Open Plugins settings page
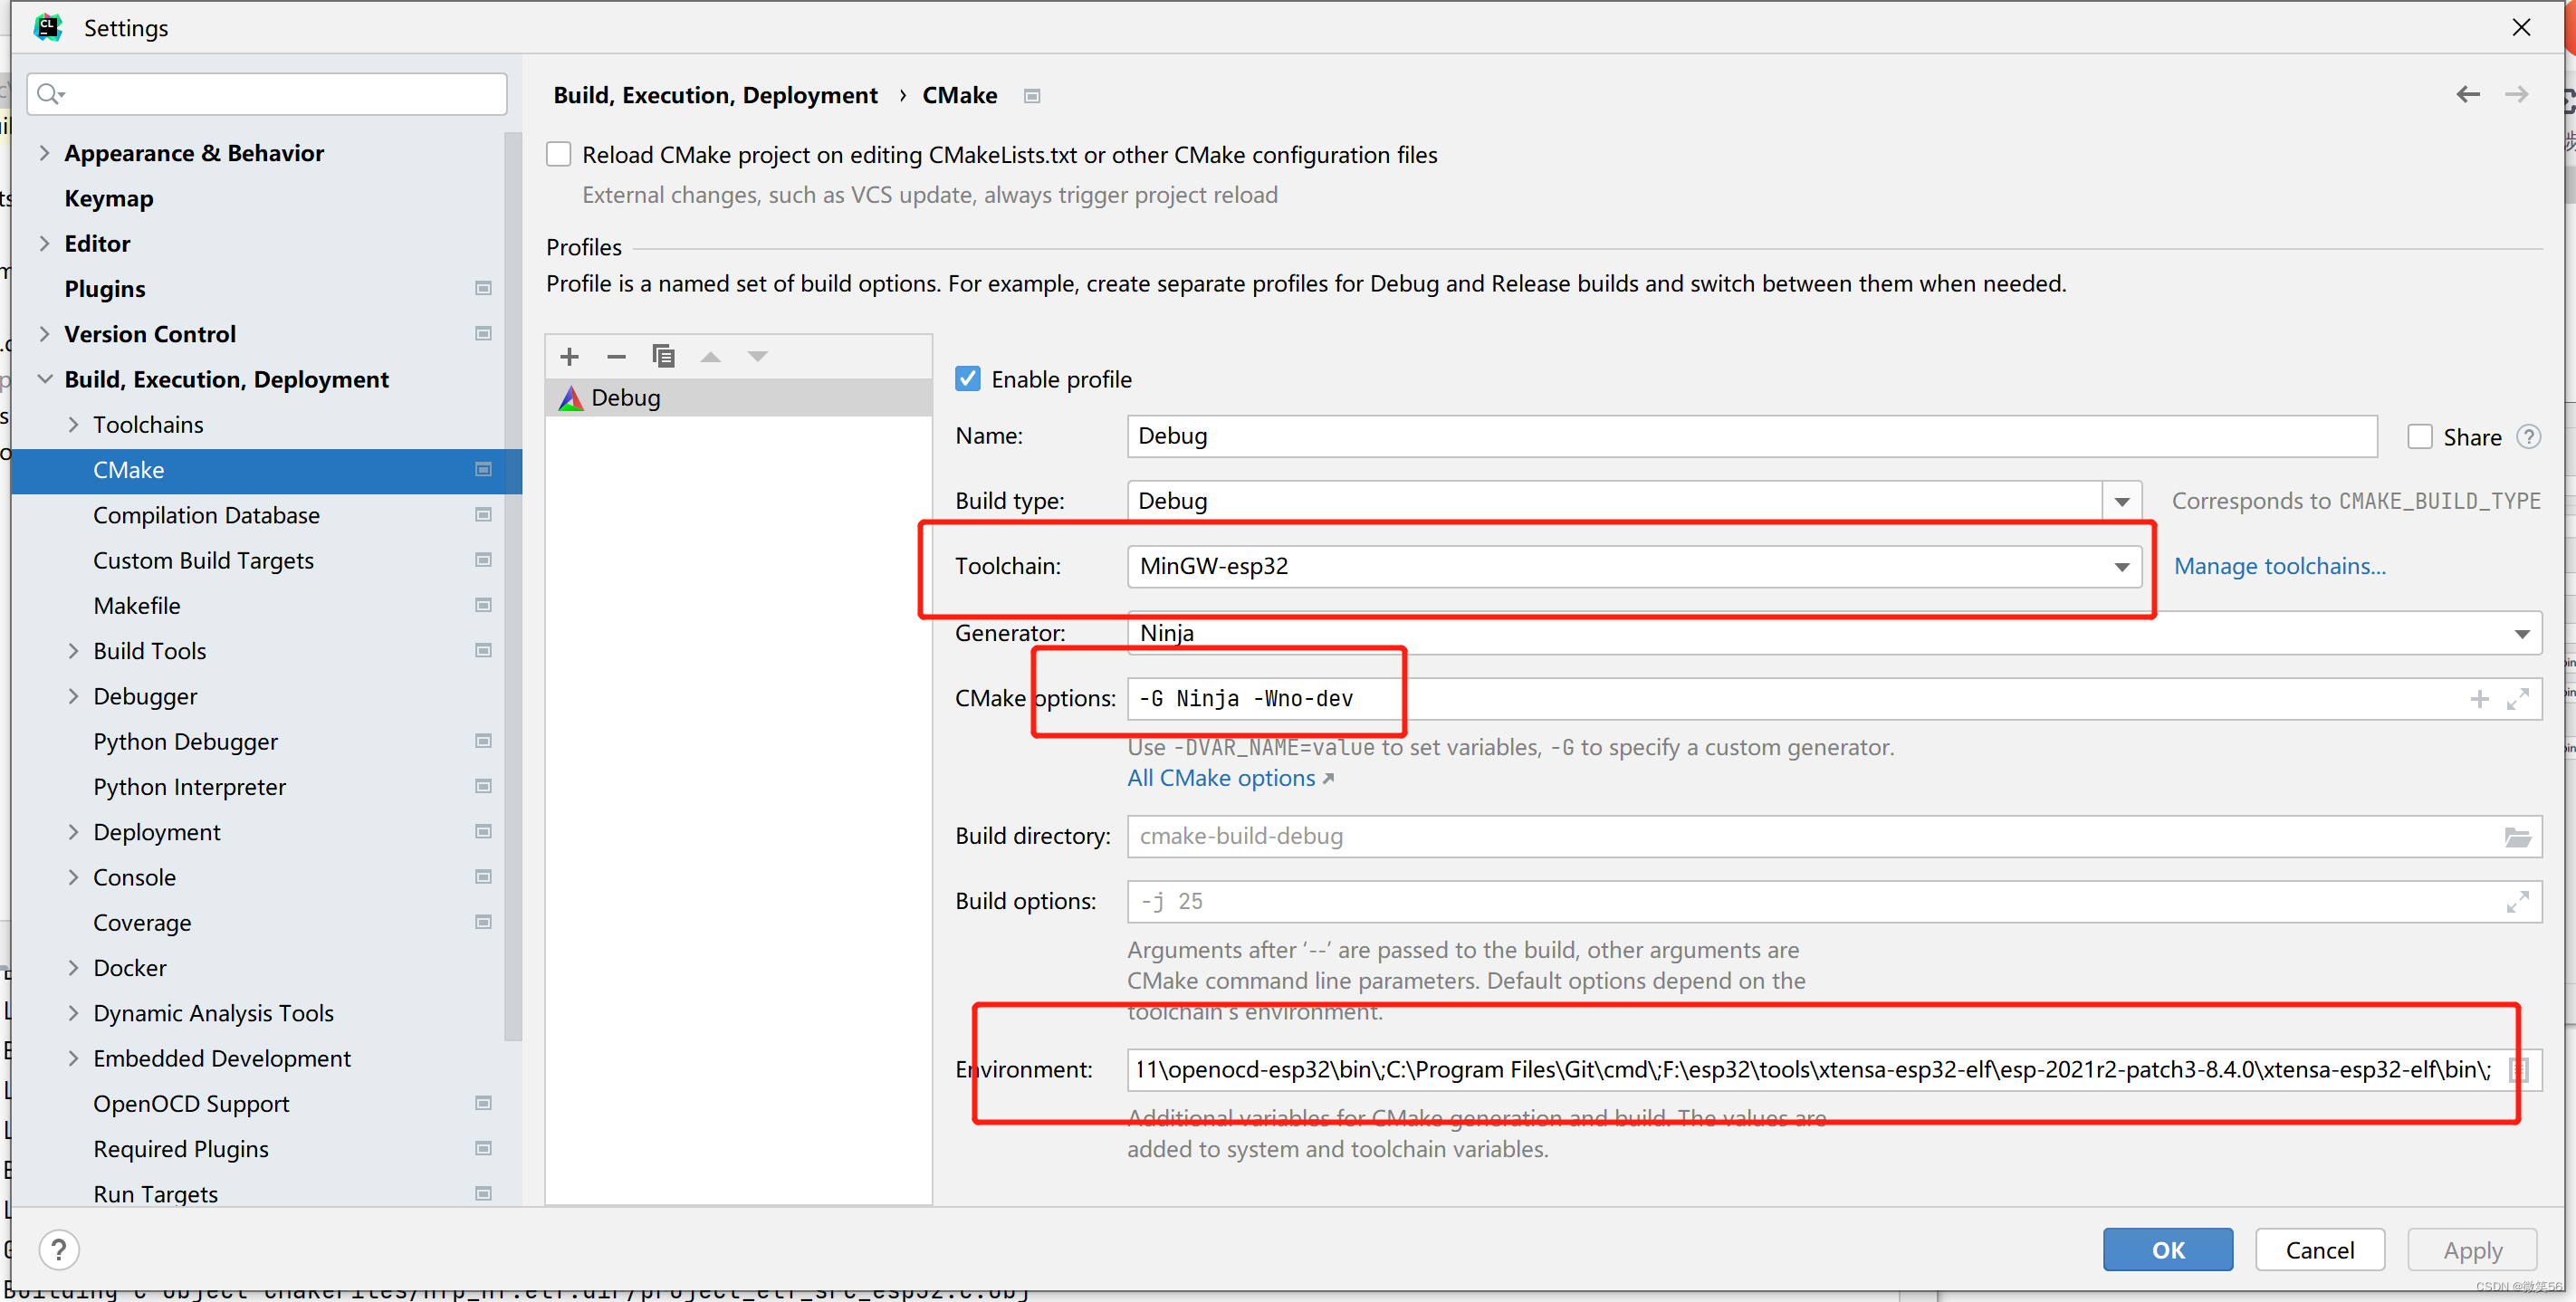This screenshot has width=2576, height=1302. [105, 289]
